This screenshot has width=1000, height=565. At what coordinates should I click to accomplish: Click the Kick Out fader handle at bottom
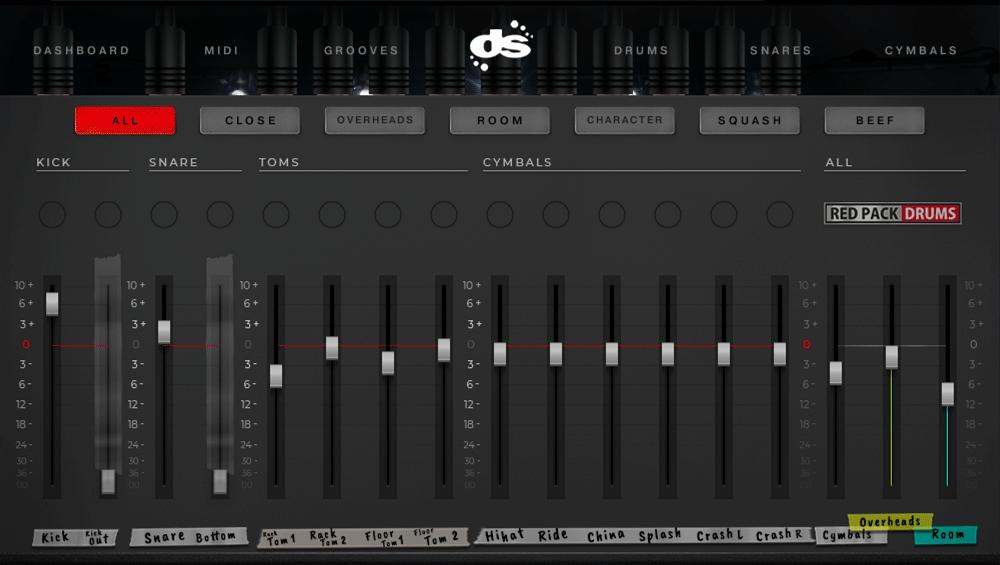tap(108, 481)
